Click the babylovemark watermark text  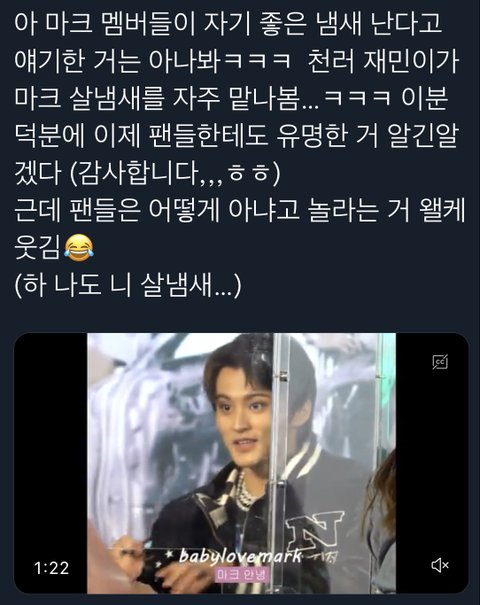tap(240, 556)
